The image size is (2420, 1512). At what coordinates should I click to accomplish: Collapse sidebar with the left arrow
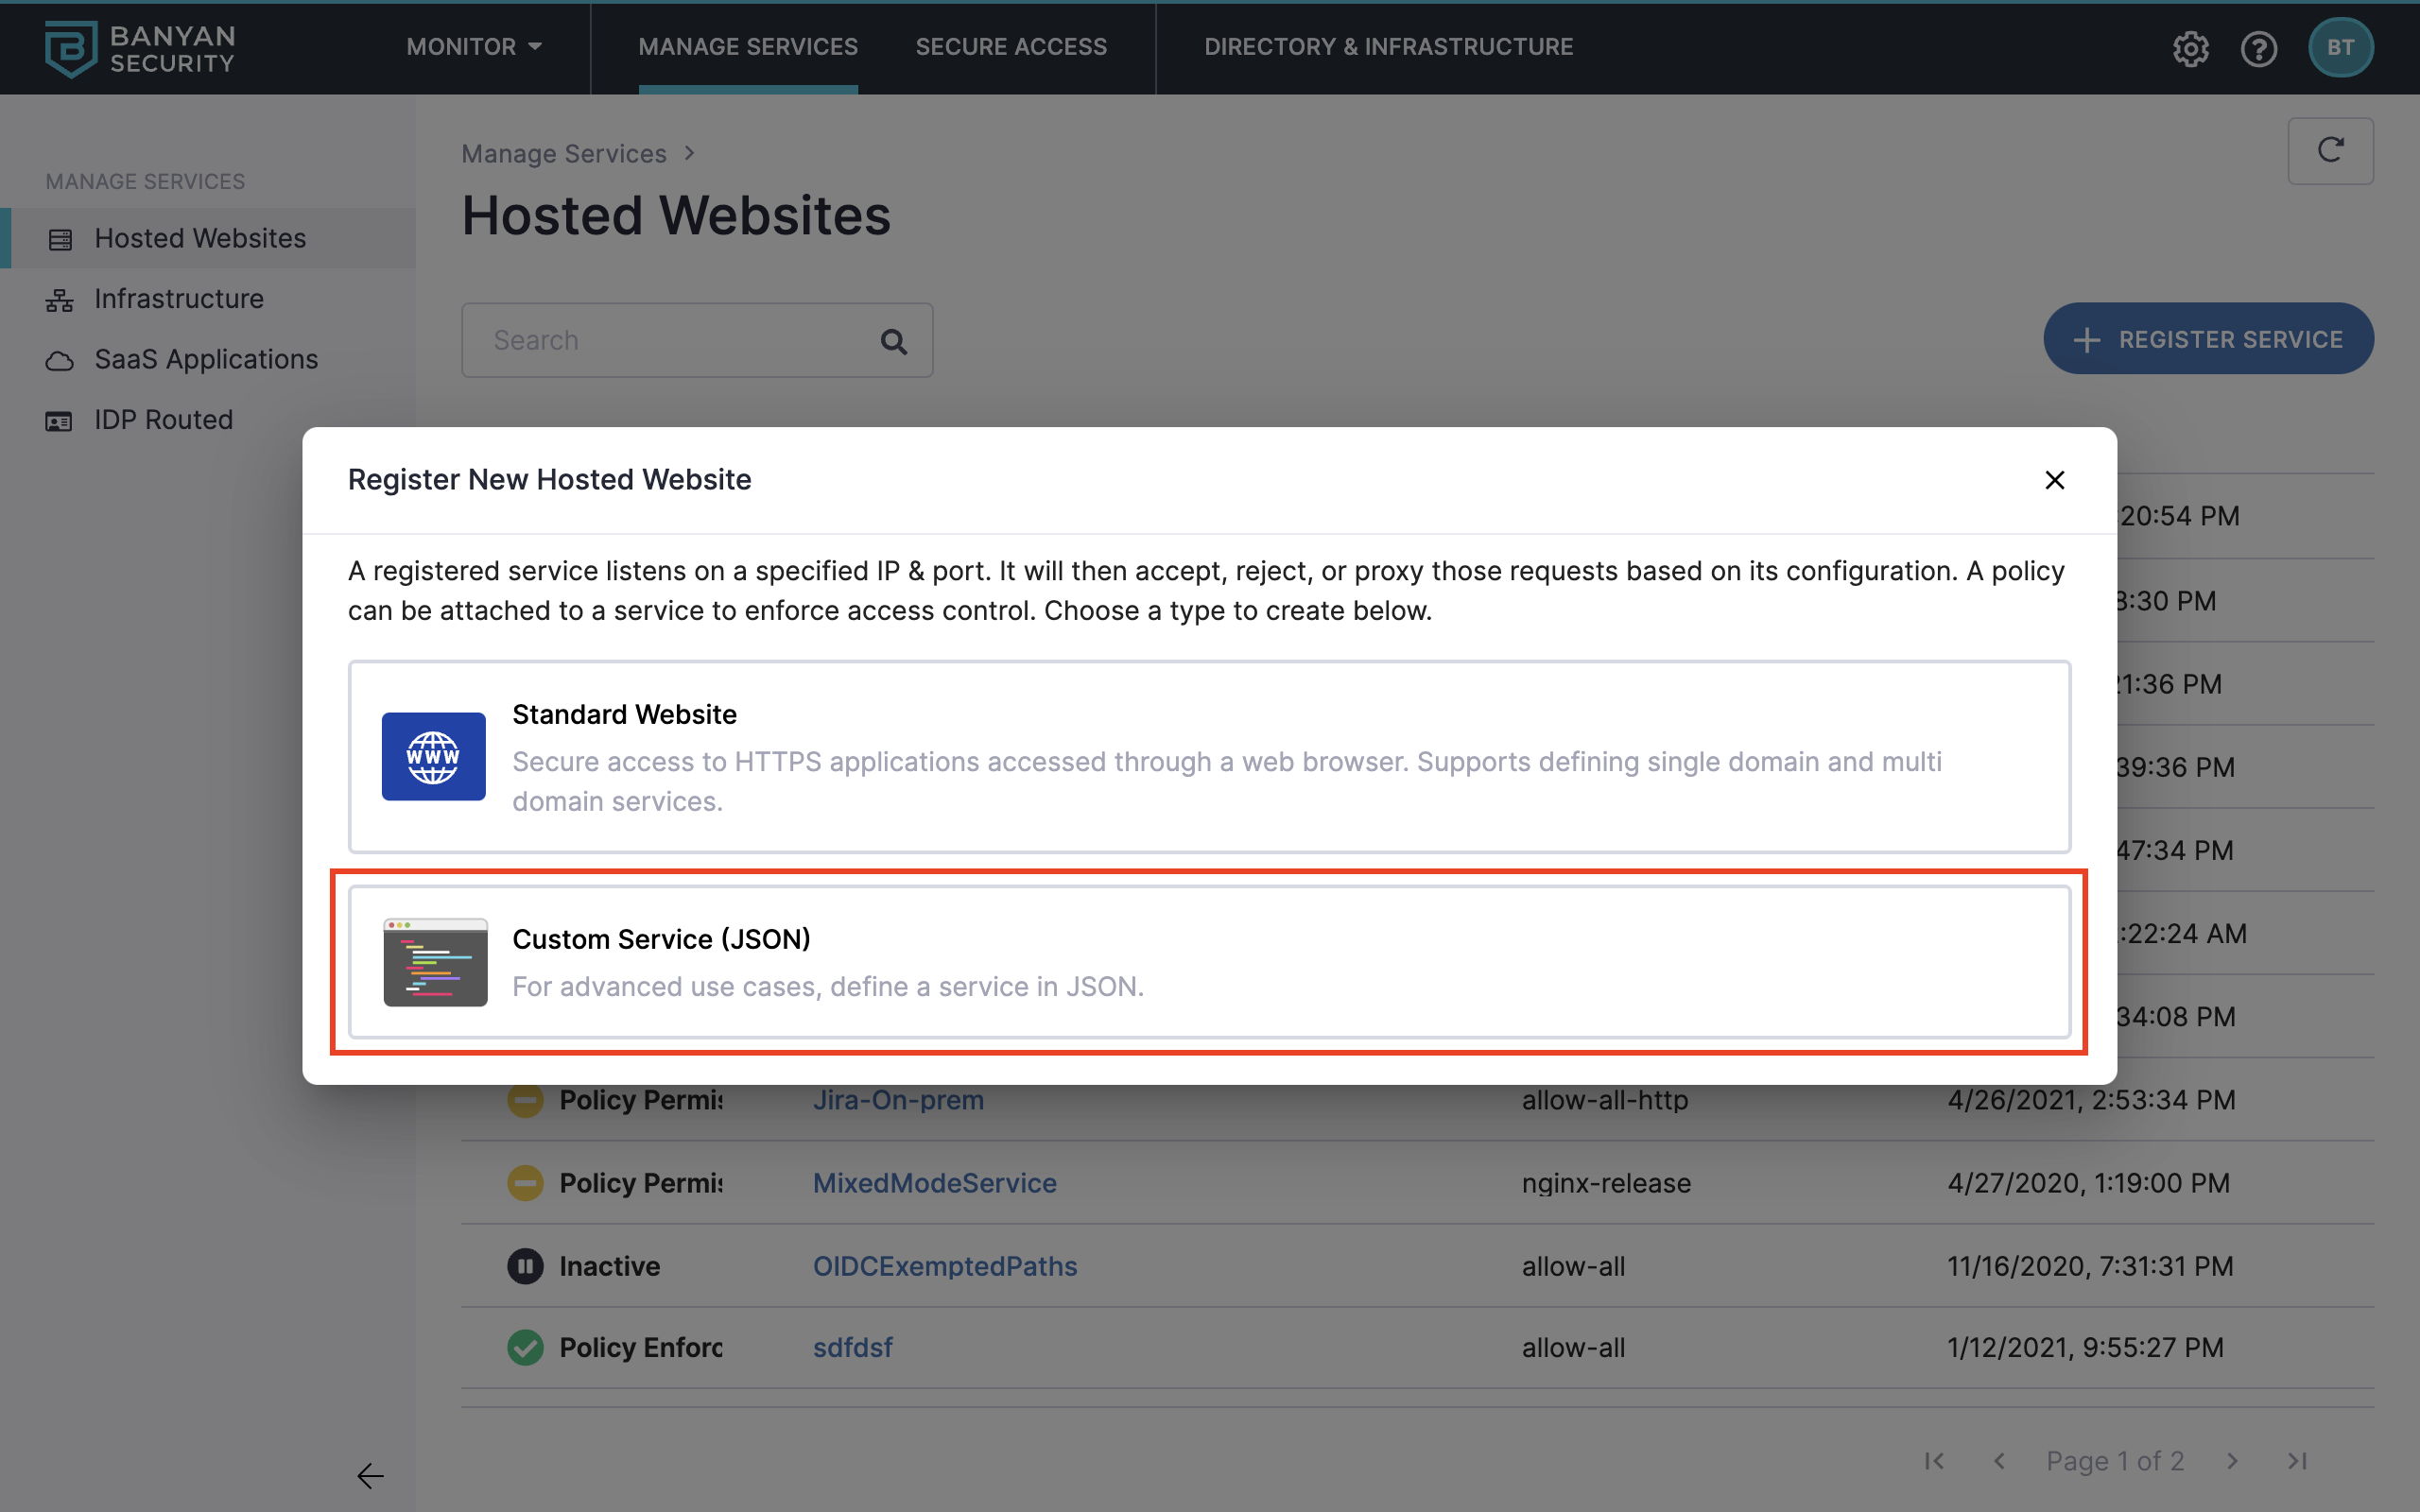(370, 1476)
